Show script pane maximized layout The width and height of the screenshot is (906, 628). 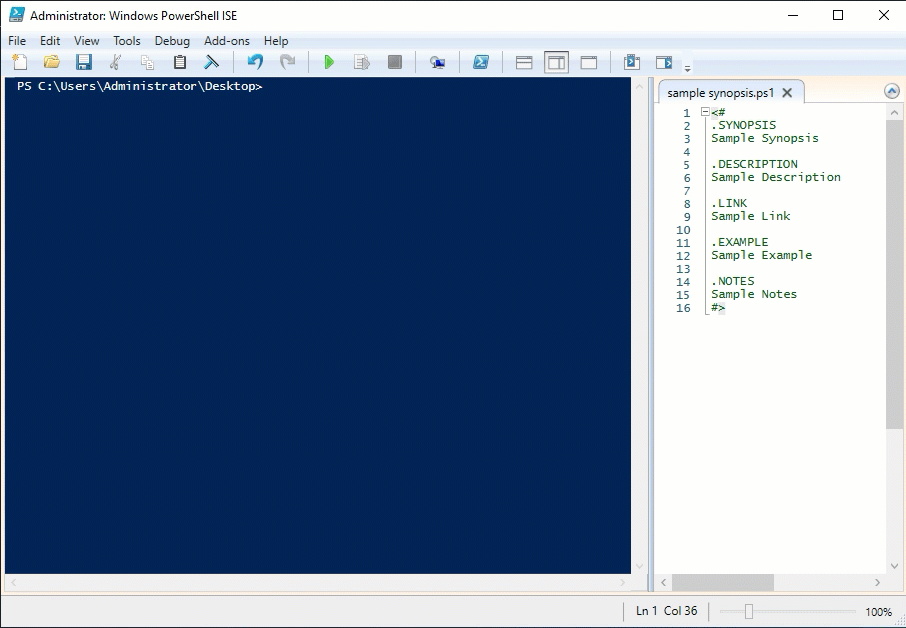pos(589,62)
